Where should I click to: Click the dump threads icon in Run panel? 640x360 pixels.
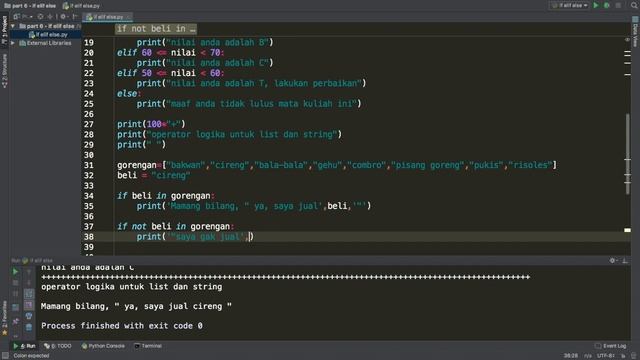(x=15, y=307)
